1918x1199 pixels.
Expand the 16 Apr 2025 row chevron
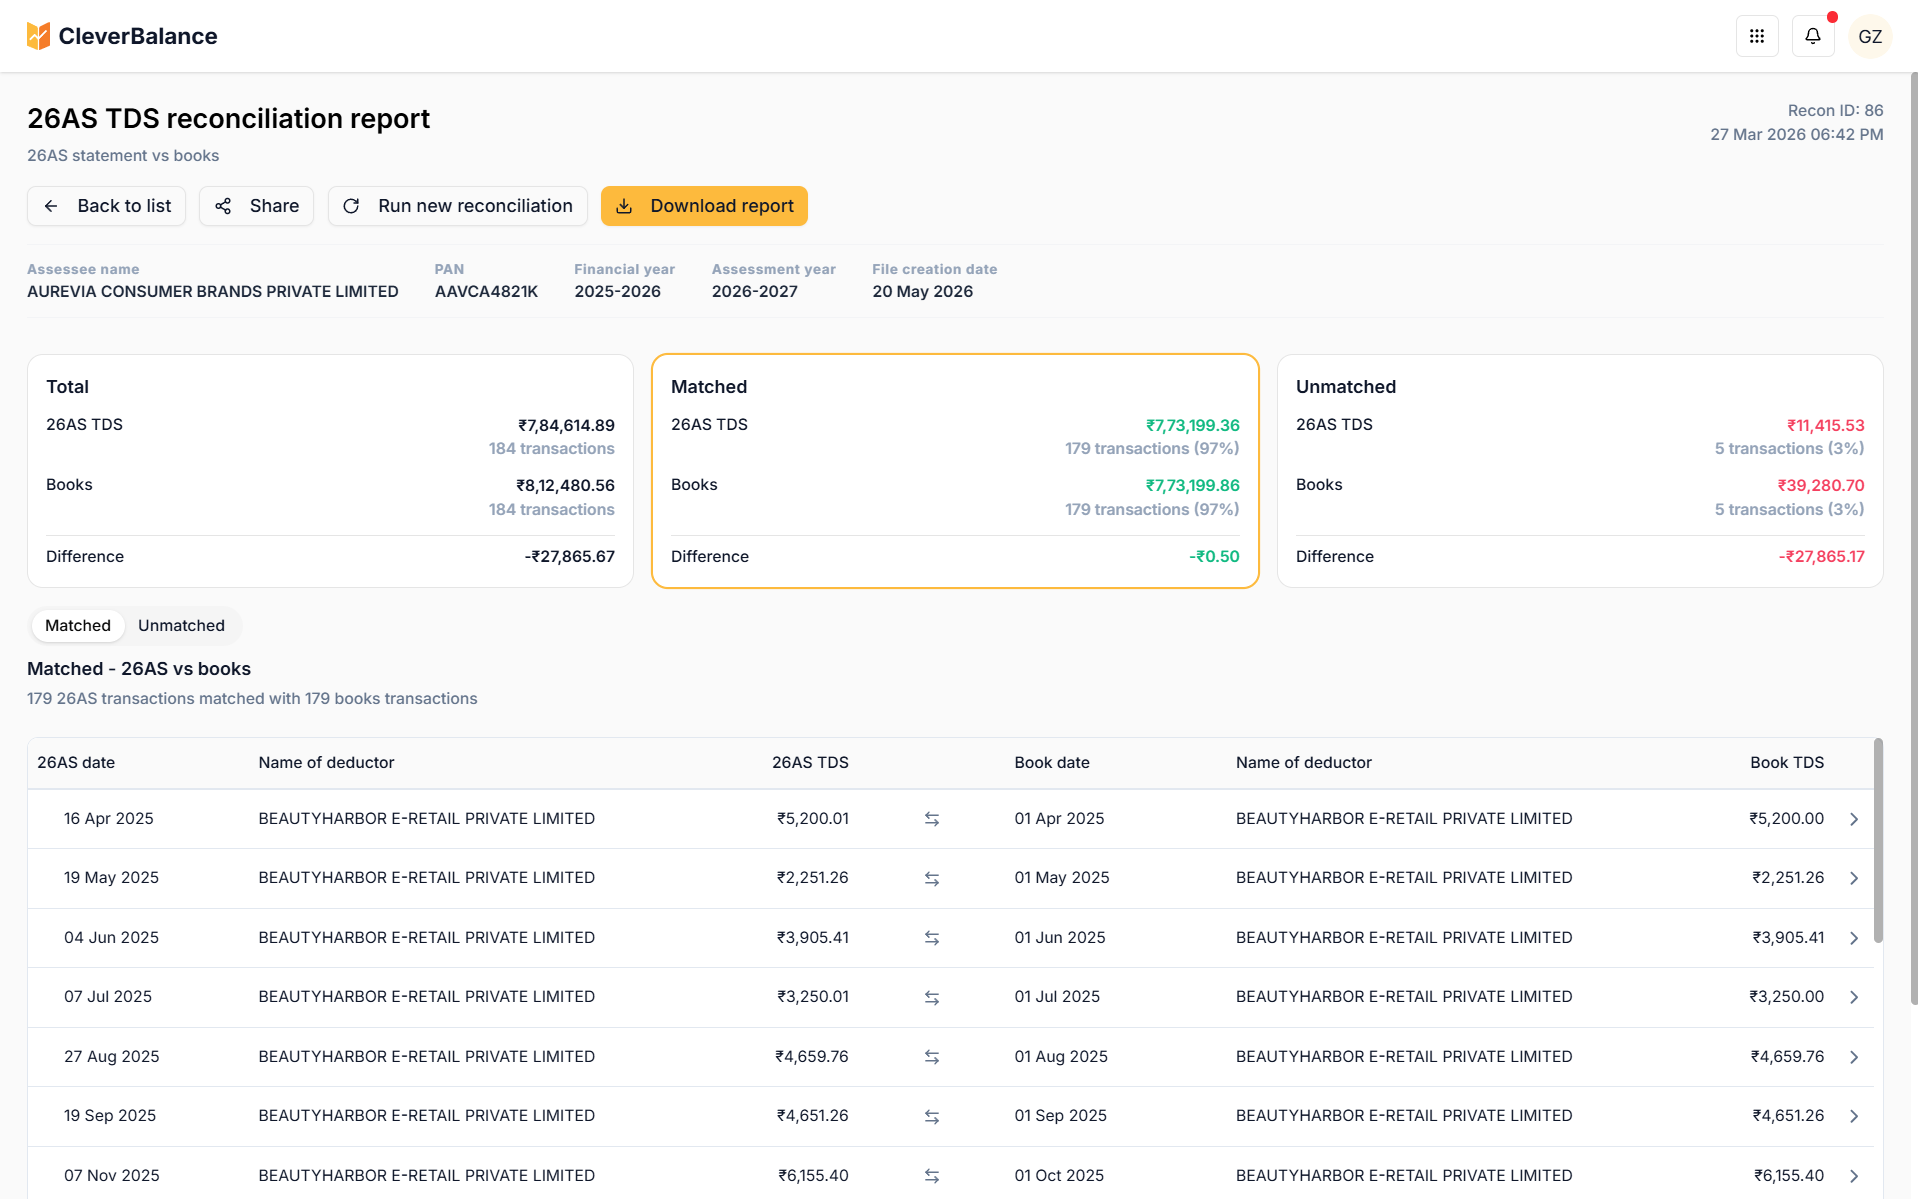1853,819
